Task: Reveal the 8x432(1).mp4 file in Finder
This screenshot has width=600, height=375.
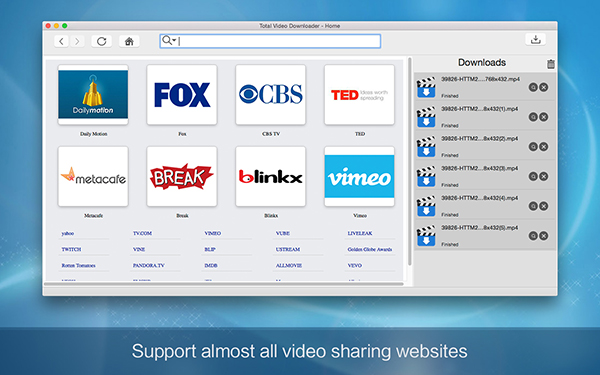Action: click(533, 117)
